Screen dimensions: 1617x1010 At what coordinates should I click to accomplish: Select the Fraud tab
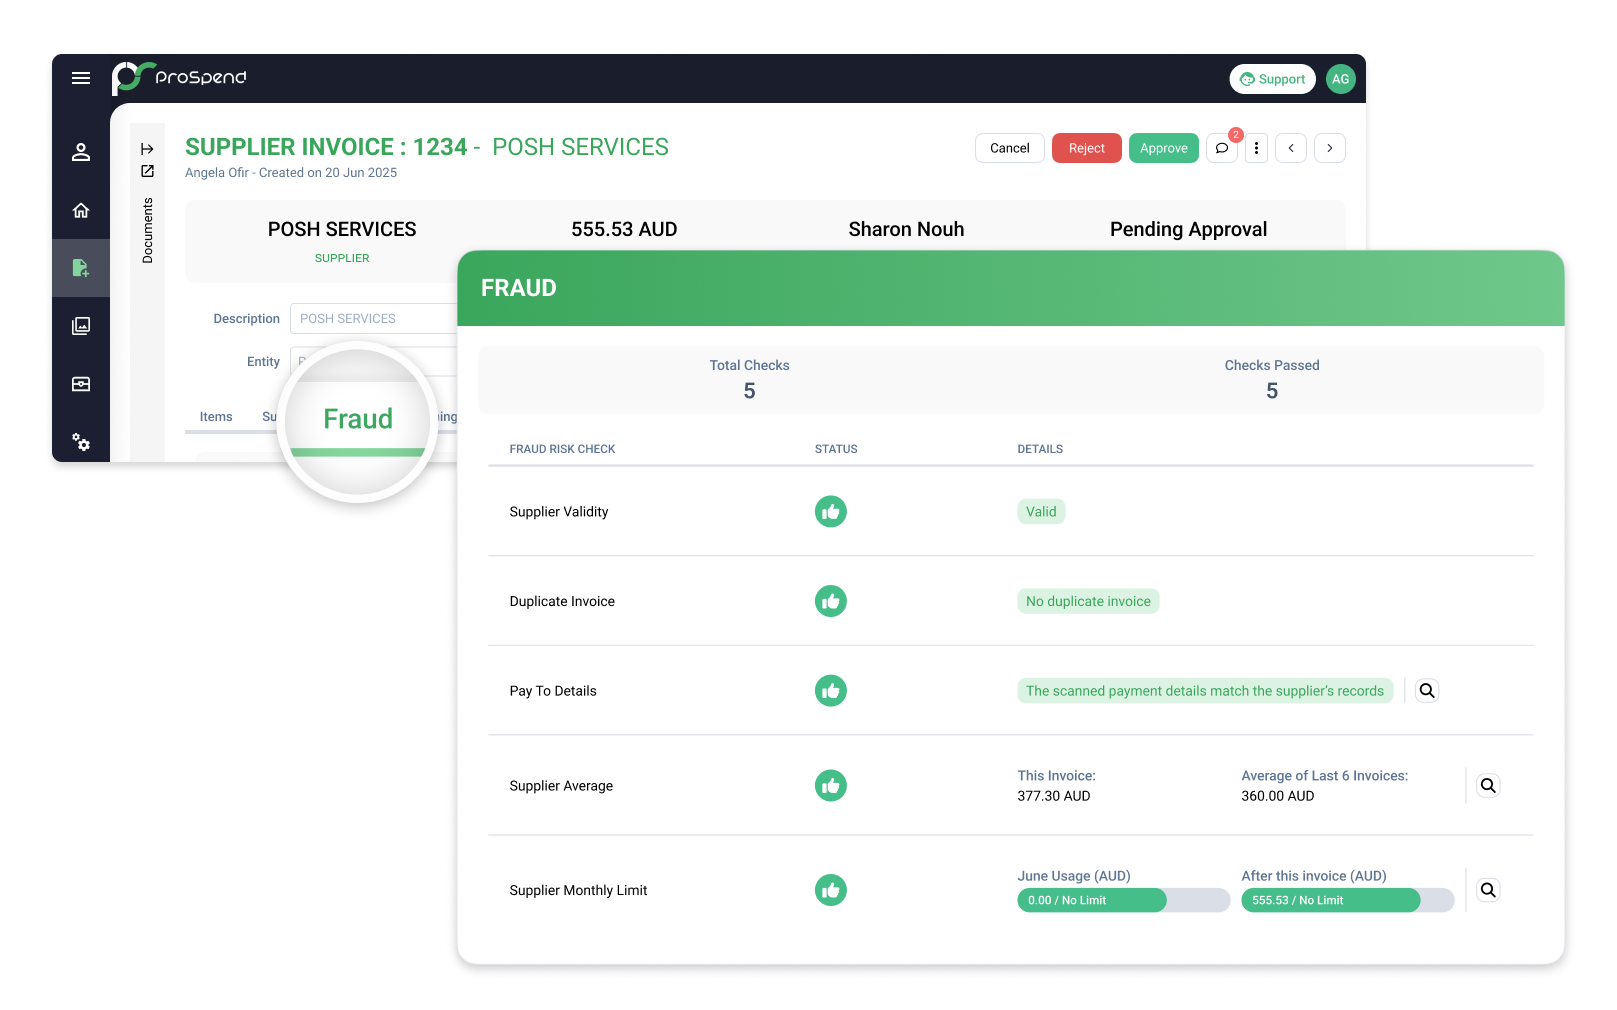(358, 419)
